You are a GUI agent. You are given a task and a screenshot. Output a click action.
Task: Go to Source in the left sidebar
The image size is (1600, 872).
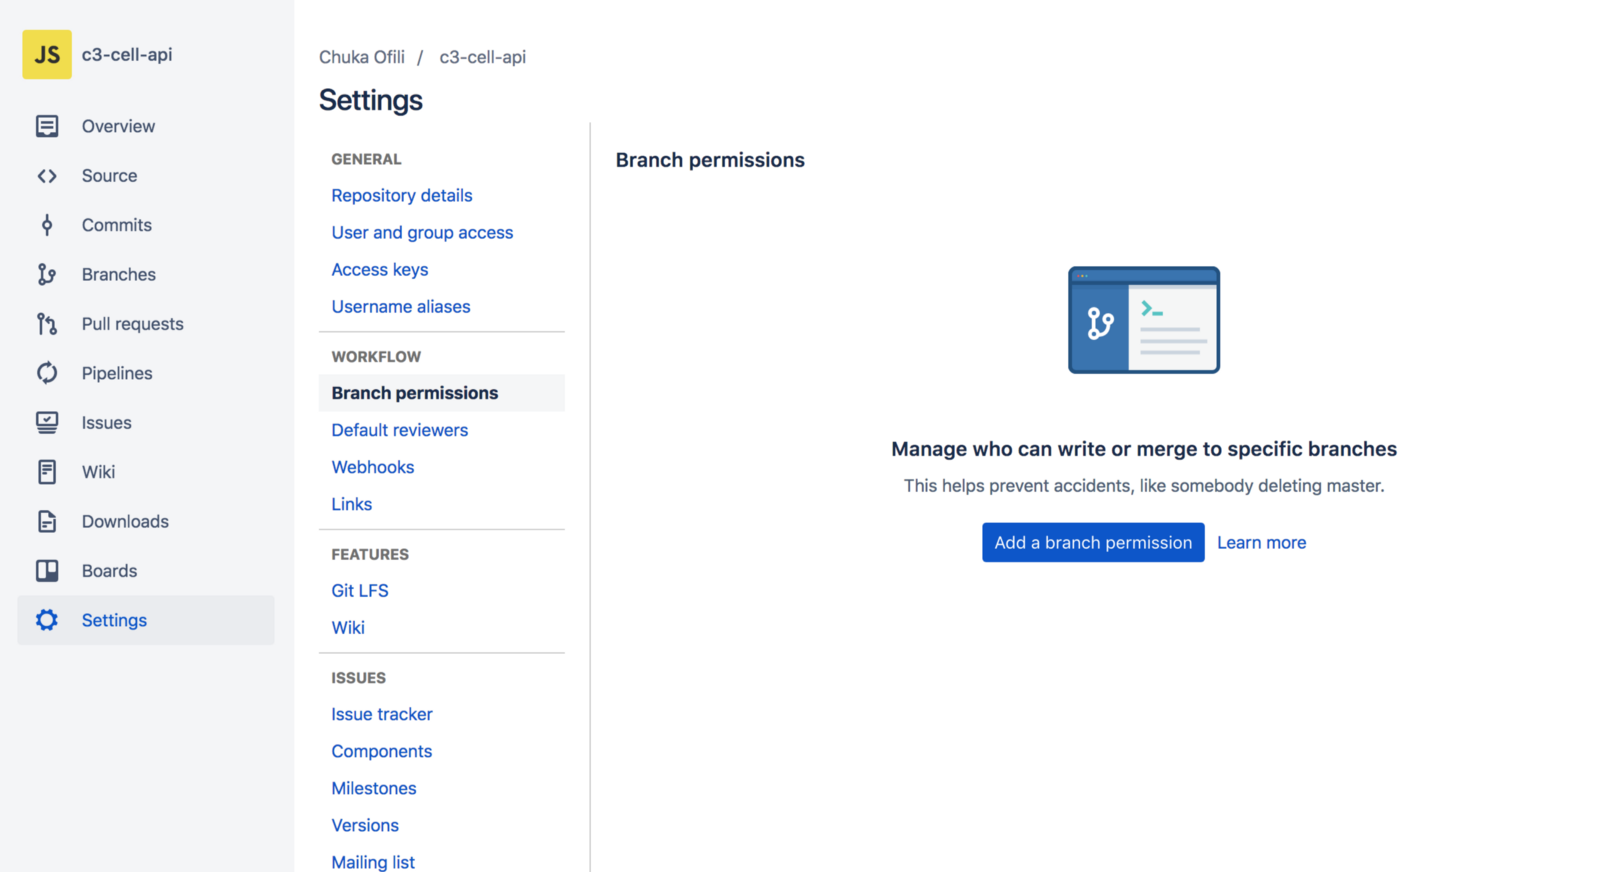click(x=109, y=176)
